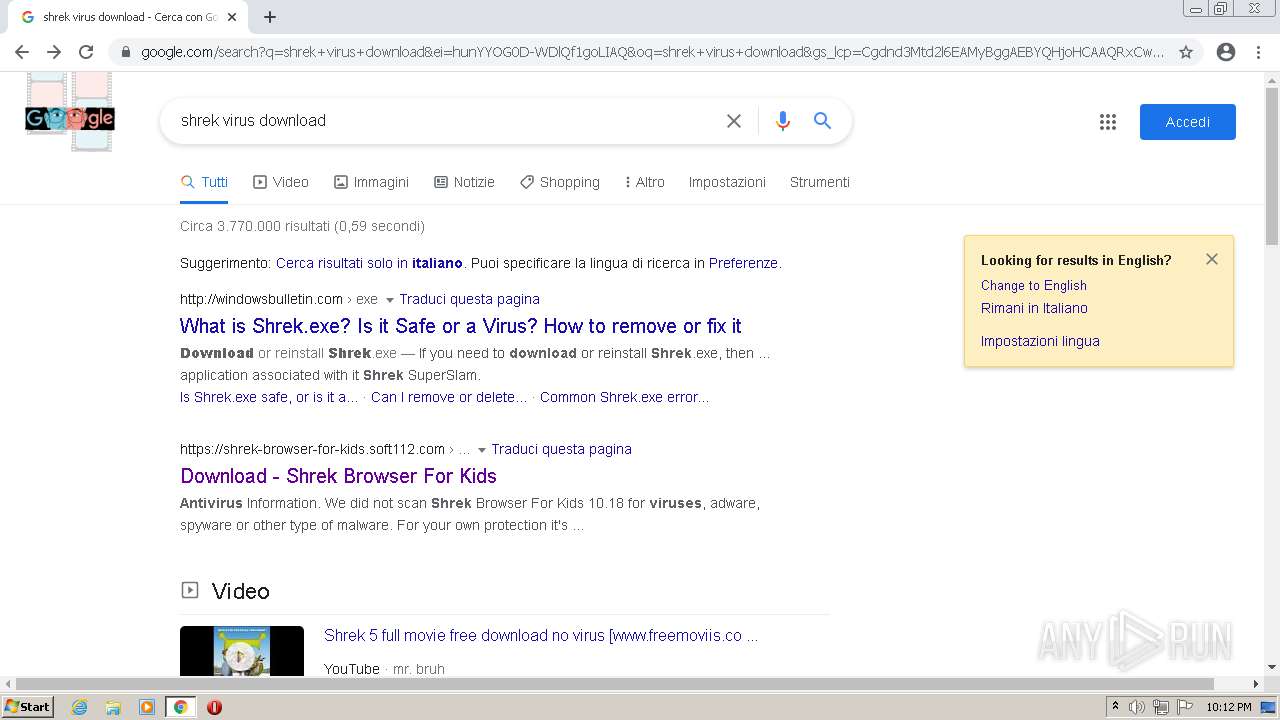Viewport: 1280px width, 720px height.
Task: Open the Google apps grid
Action: point(1108,122)
